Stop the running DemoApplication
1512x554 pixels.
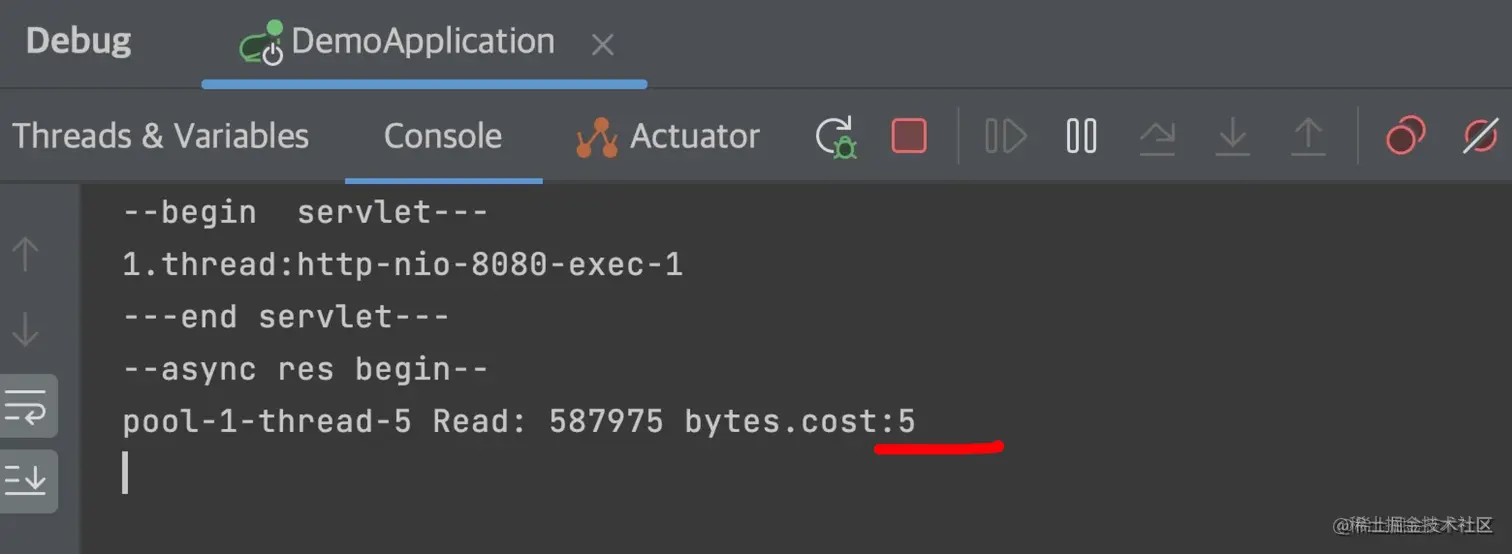908,136
